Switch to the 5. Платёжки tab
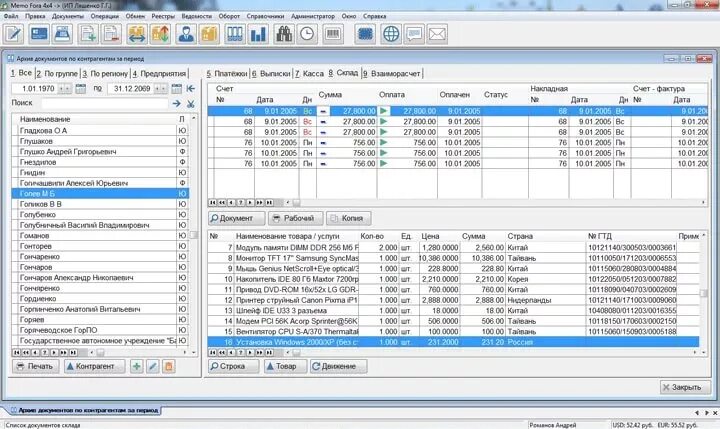Image resolution: width=720 pixels, height=429 pixels. [x=227, y=73]
